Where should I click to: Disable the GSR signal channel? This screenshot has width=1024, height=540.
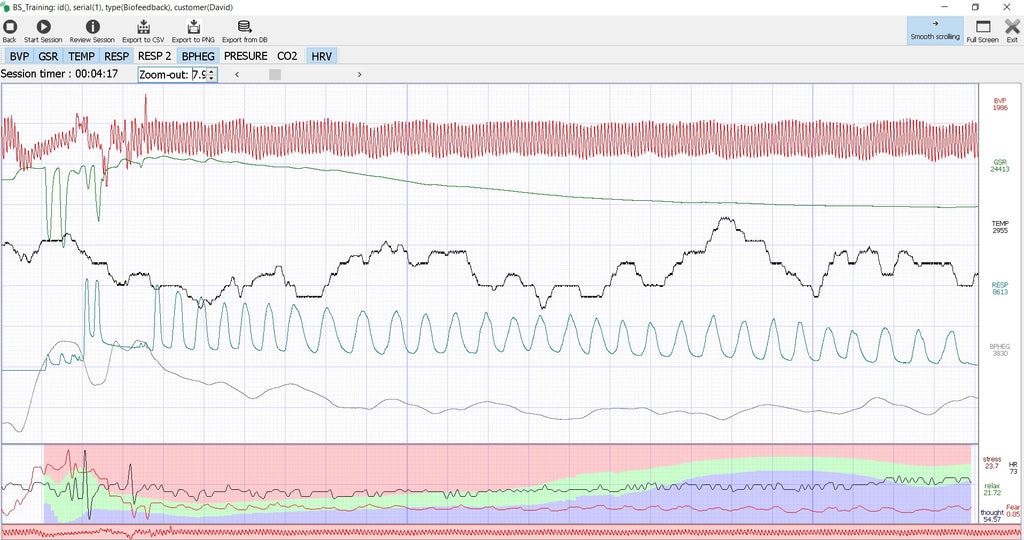48,56
